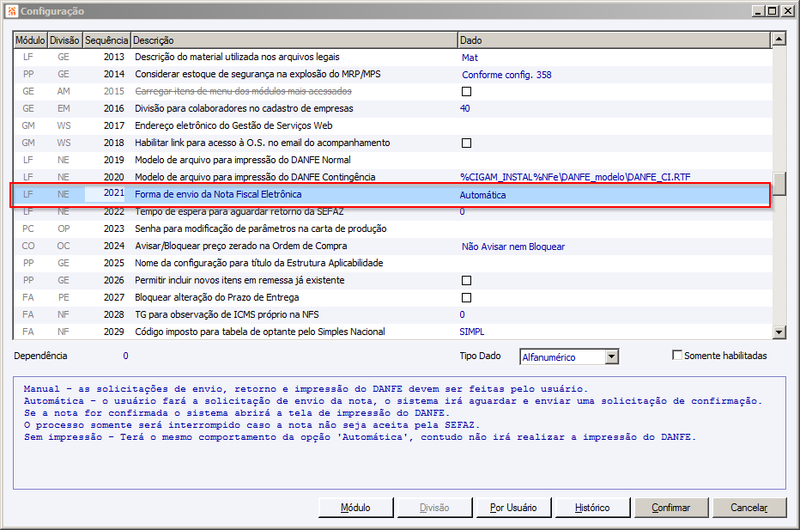800x530 pixels.
Task: Enable the Somente habilitadas checkbox
Action: [x=677, y=355]
